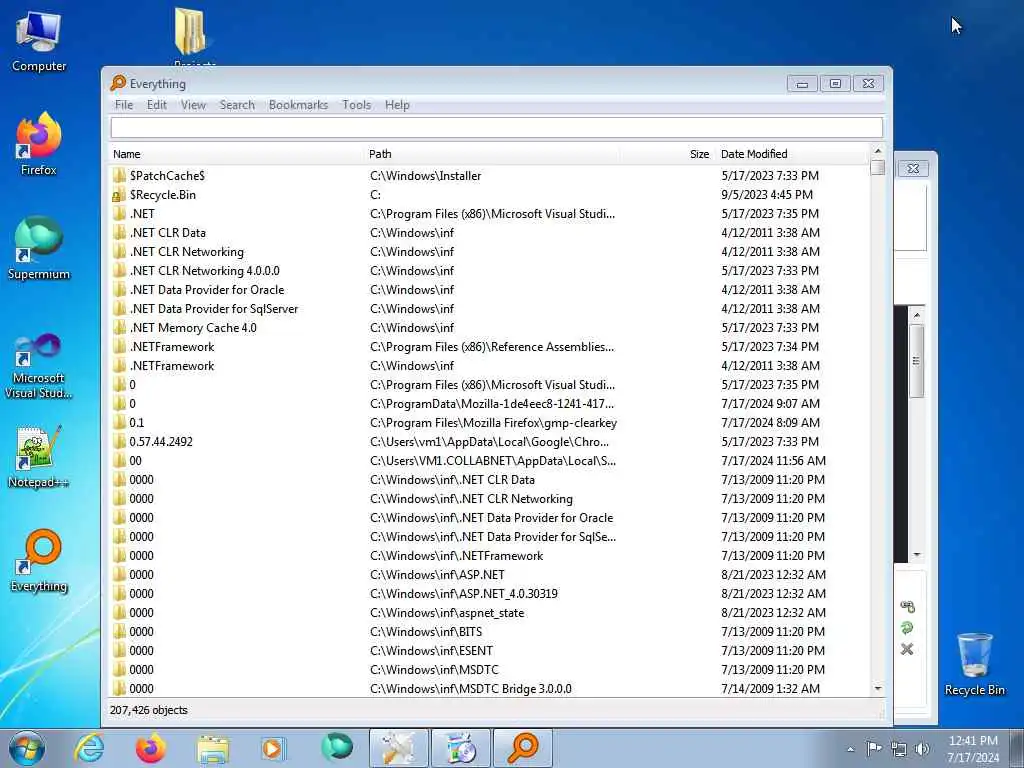Image resolution: width=1024 pixels, height=768 pixels.
Task: Select 0000 folder in aspnet_state path
Action: [490, 613]
